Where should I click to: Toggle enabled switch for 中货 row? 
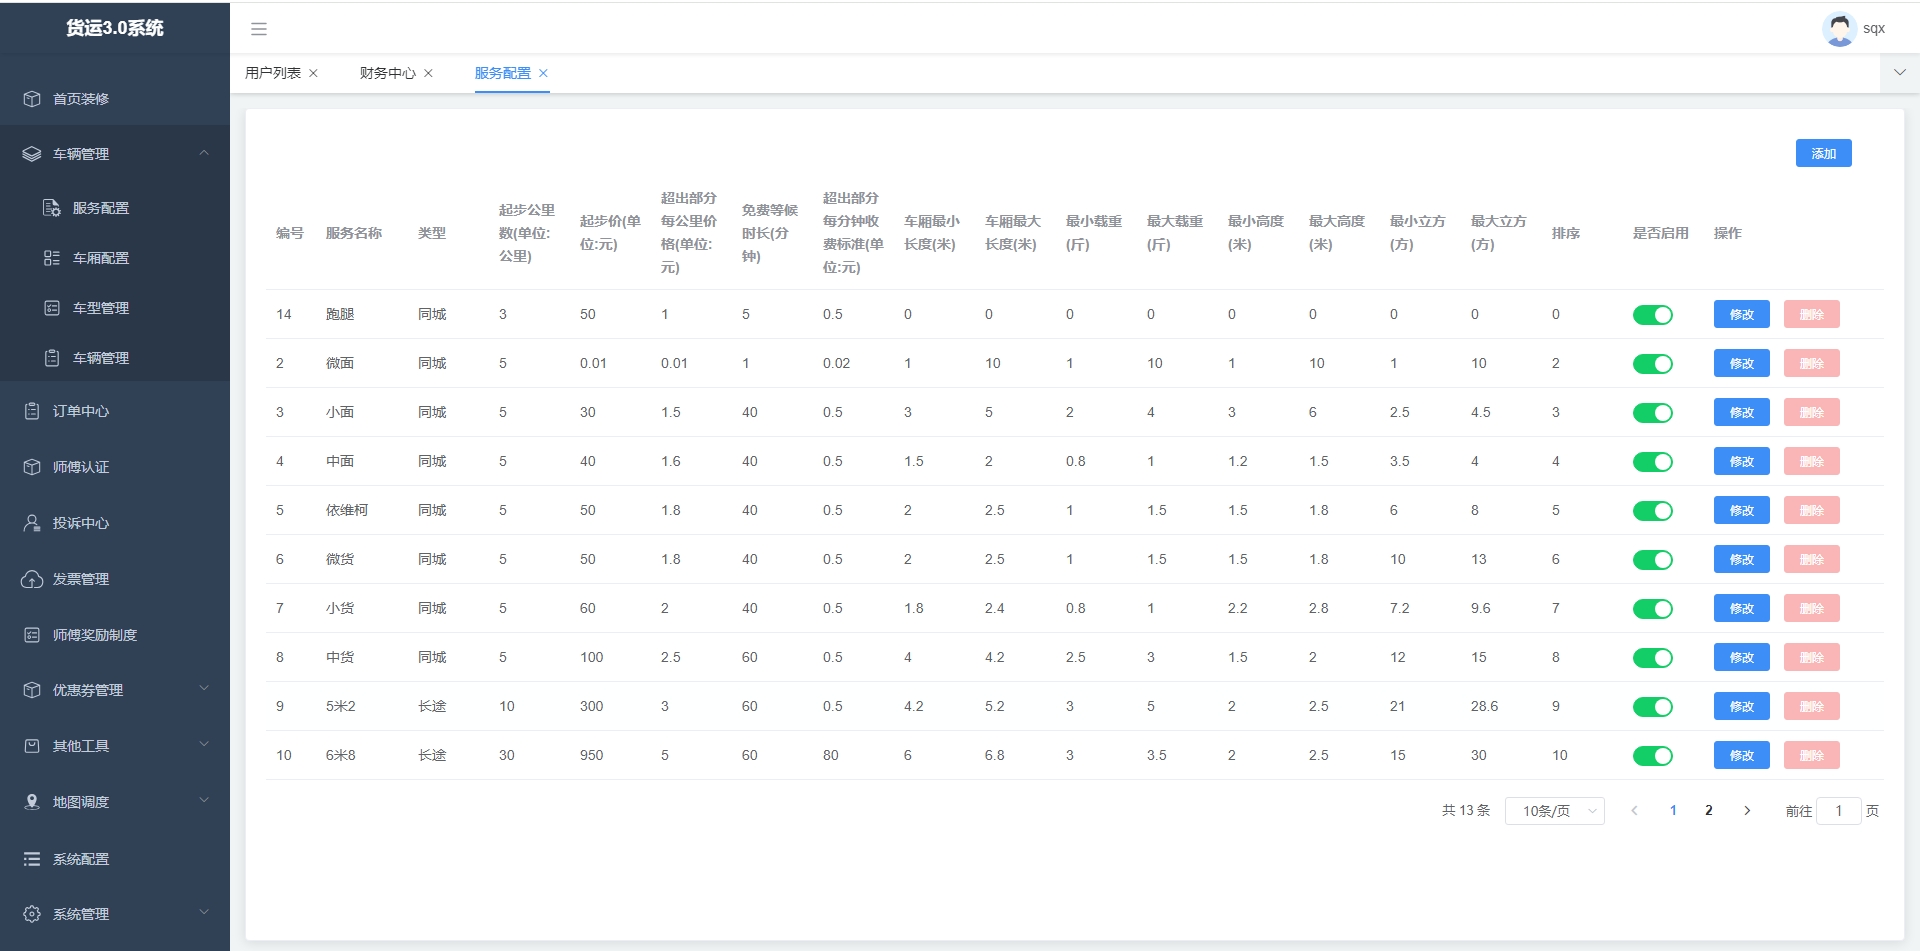[1653, 658]
